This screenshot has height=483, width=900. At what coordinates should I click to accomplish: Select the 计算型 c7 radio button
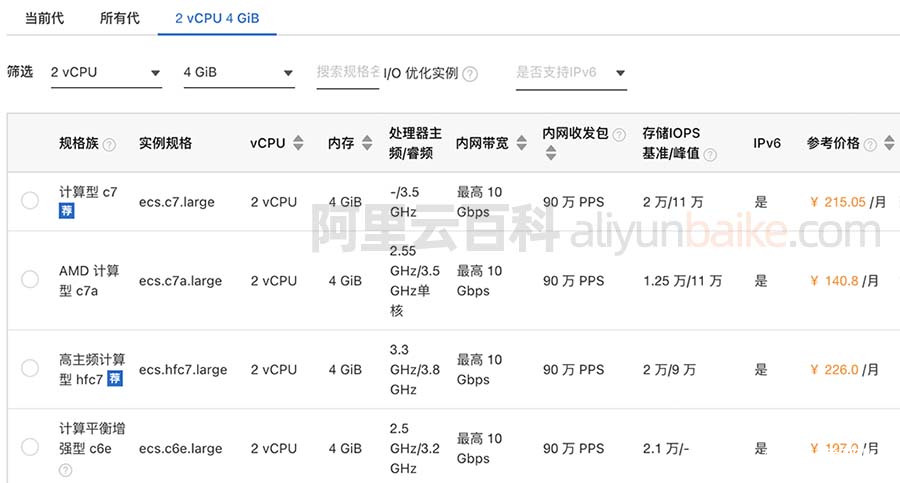(30, 200)
